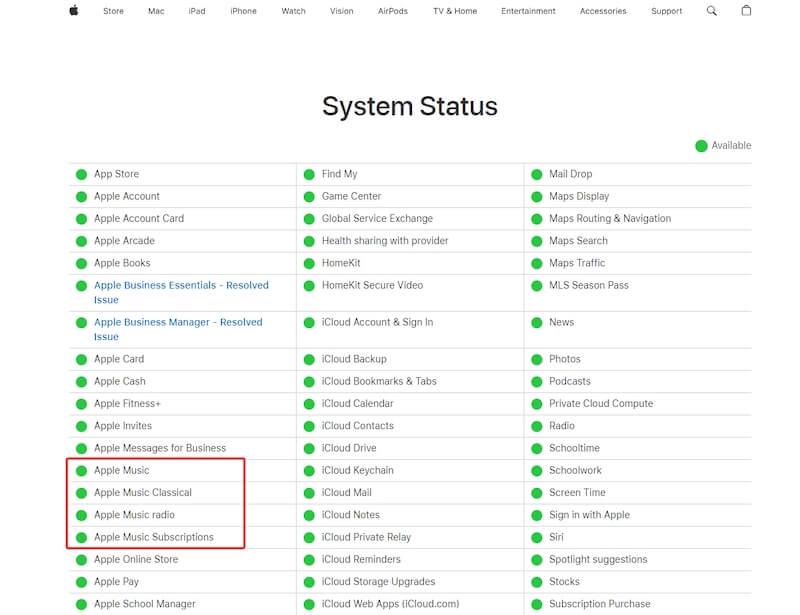Click green status dot beside App Store
The image size is (800, 615).
coord(82,174)
